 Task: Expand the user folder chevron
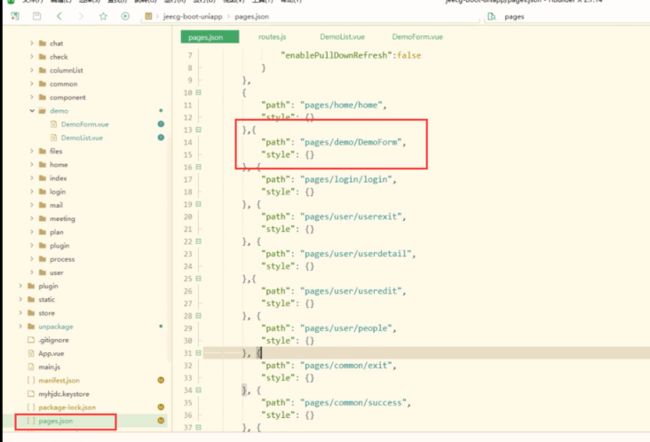click(32, 272)
